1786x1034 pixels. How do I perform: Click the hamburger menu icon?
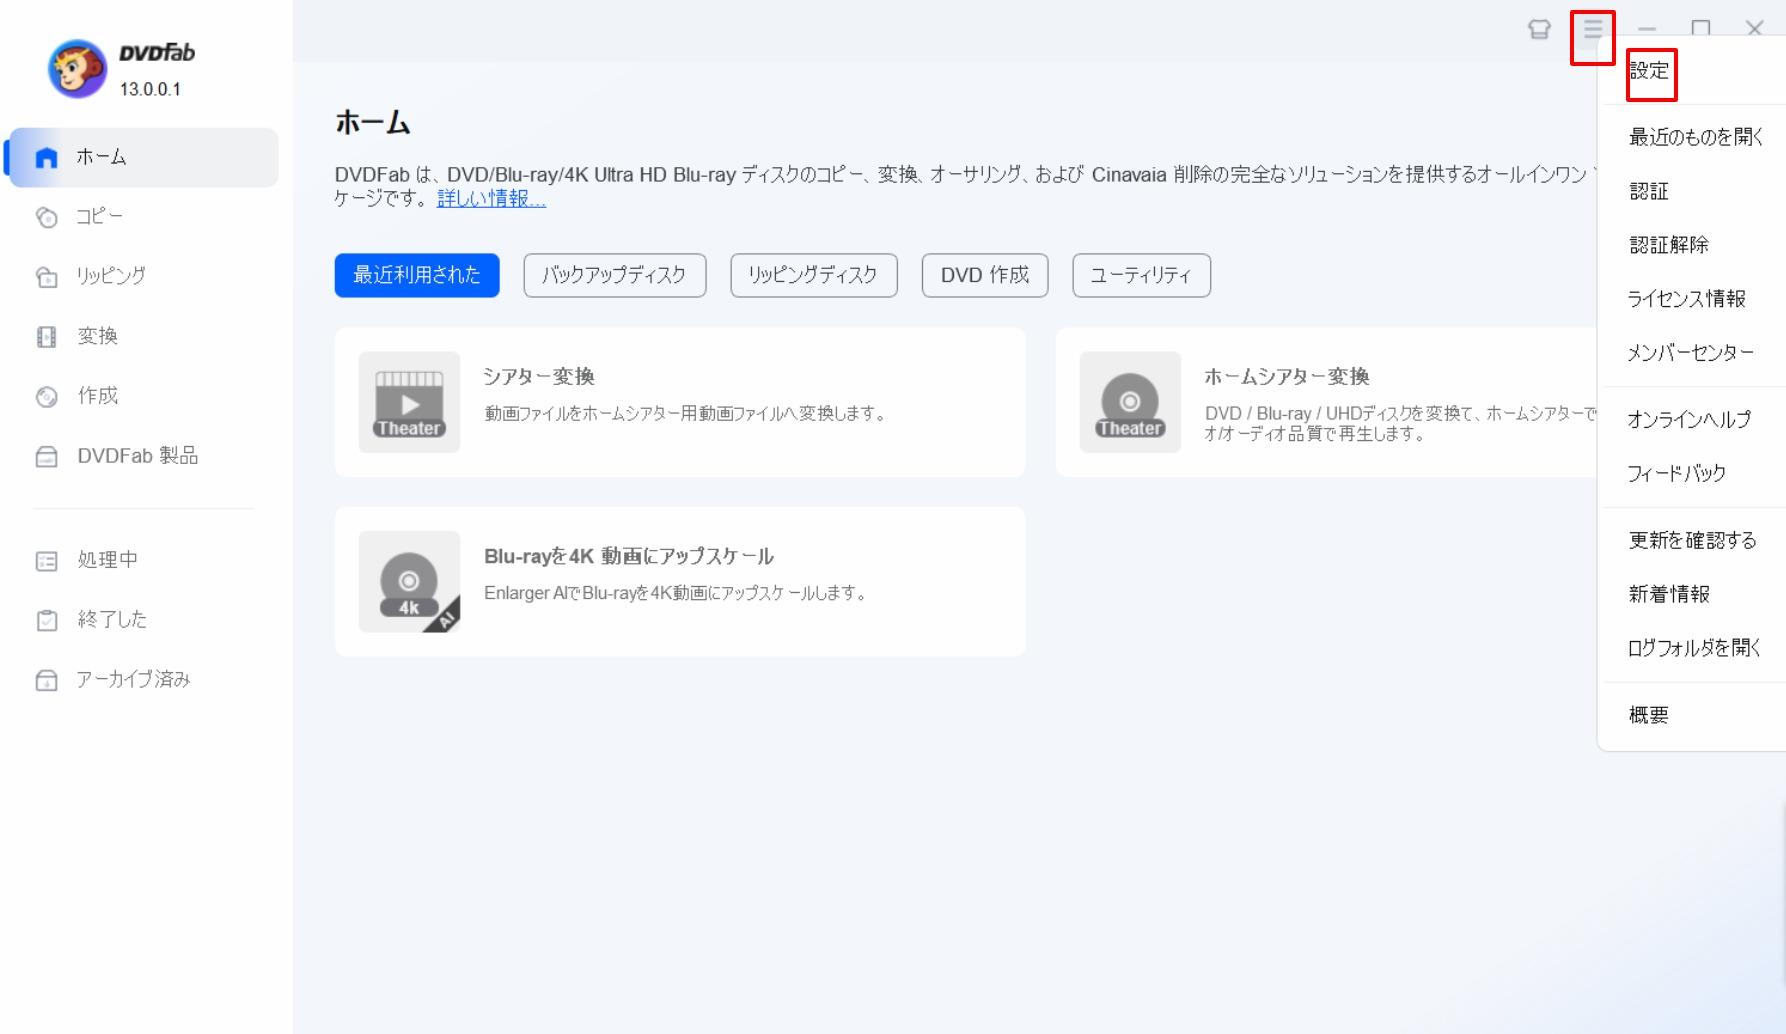click(x=1593, y=29)
